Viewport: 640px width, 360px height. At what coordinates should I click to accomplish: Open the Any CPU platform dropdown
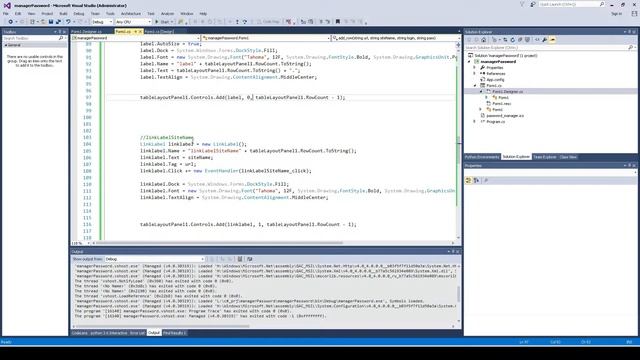point(133,22)
